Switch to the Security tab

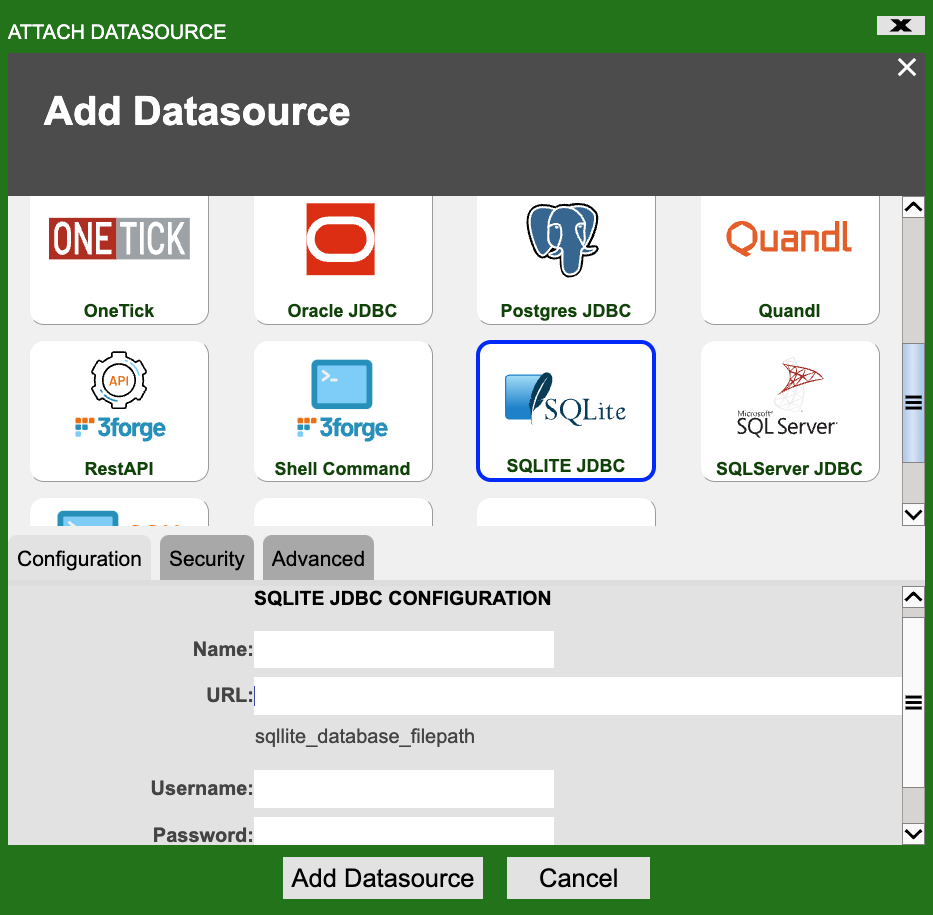pos(207,559)
